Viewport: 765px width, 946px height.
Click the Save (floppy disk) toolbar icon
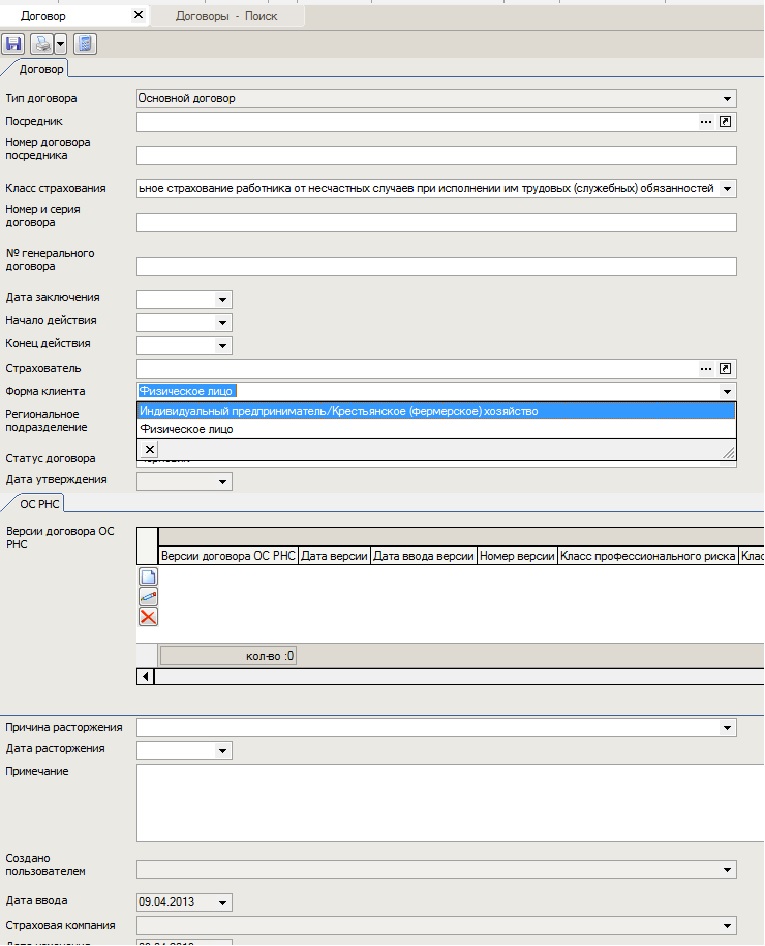tap(13, 44)
